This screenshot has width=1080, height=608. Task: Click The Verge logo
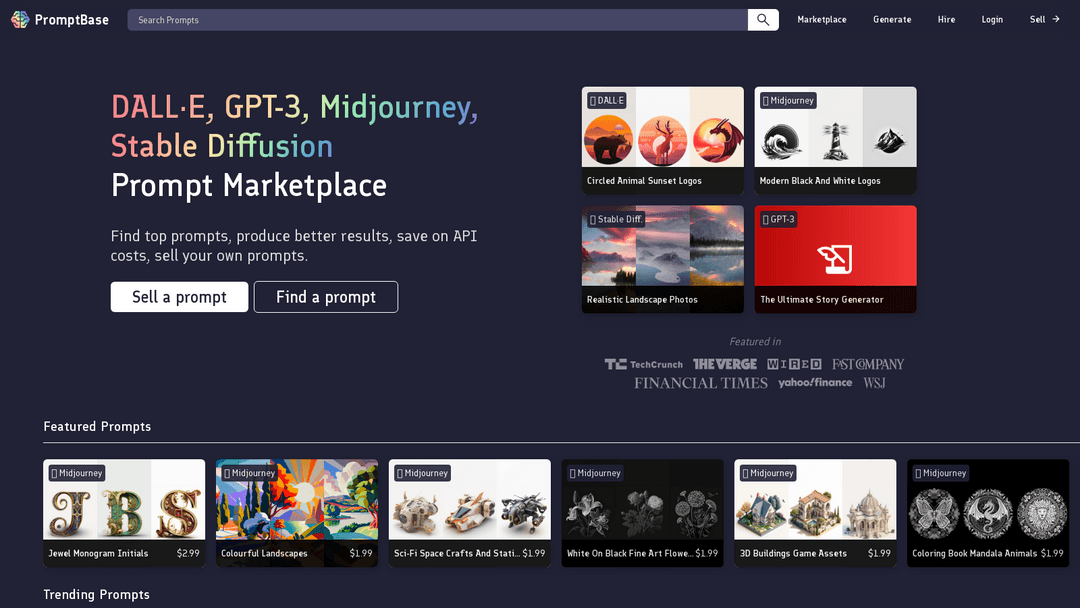[x=725, y=364]
